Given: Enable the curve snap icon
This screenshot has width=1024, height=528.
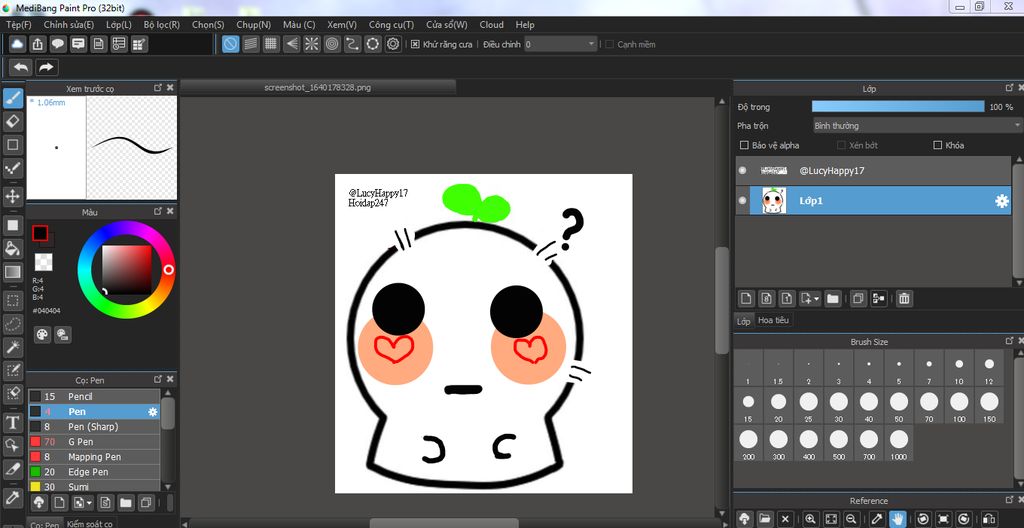Looking at the screenshot, I should (353, 44).
